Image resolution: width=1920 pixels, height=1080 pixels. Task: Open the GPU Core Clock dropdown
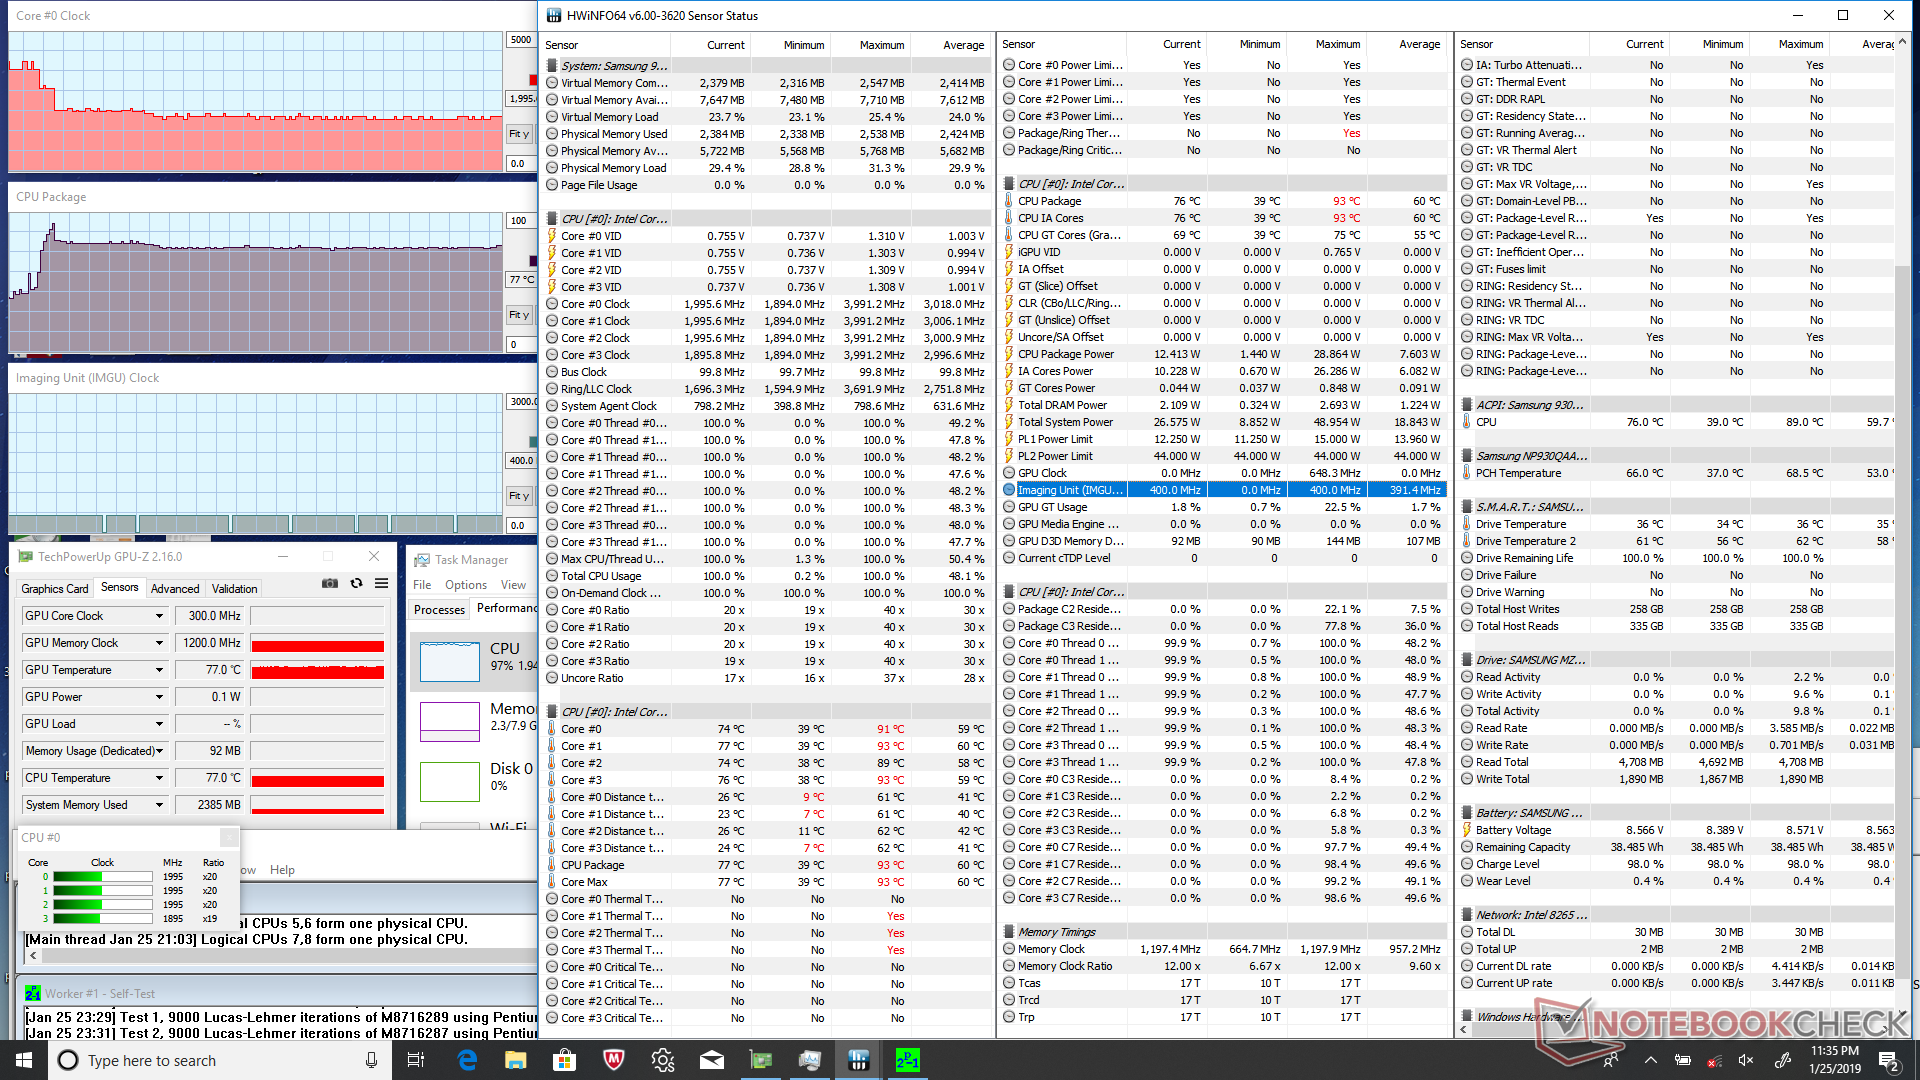pos(159,616)
